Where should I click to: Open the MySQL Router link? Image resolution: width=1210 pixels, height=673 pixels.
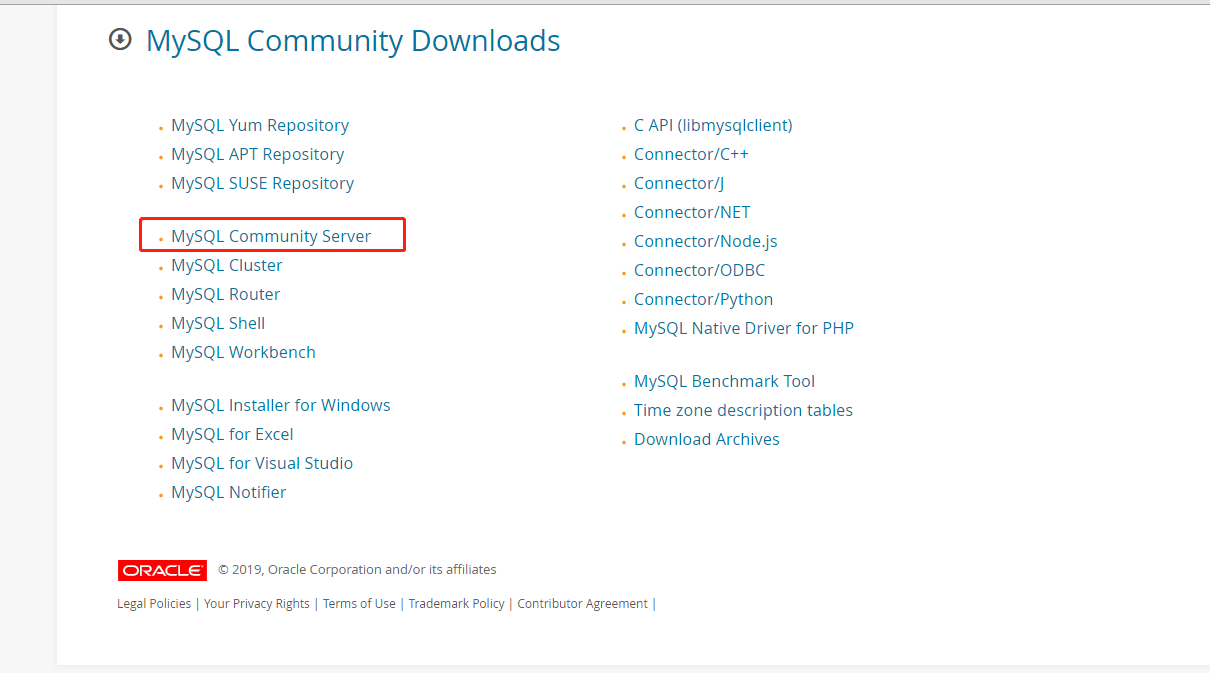(x=225, y=295)
